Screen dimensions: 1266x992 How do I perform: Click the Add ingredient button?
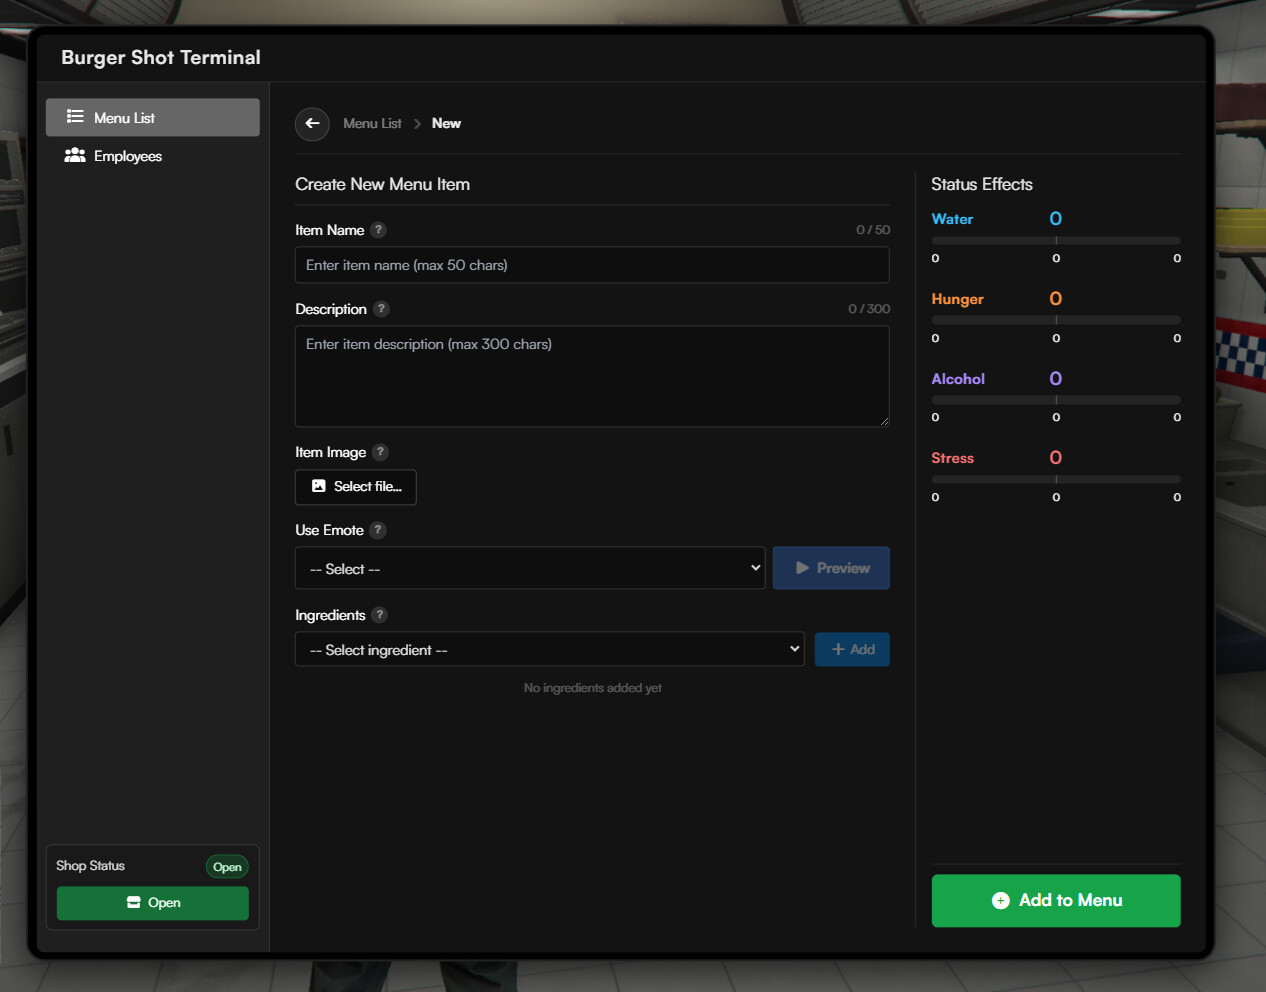pyautogui.click(x=852, y=649)
